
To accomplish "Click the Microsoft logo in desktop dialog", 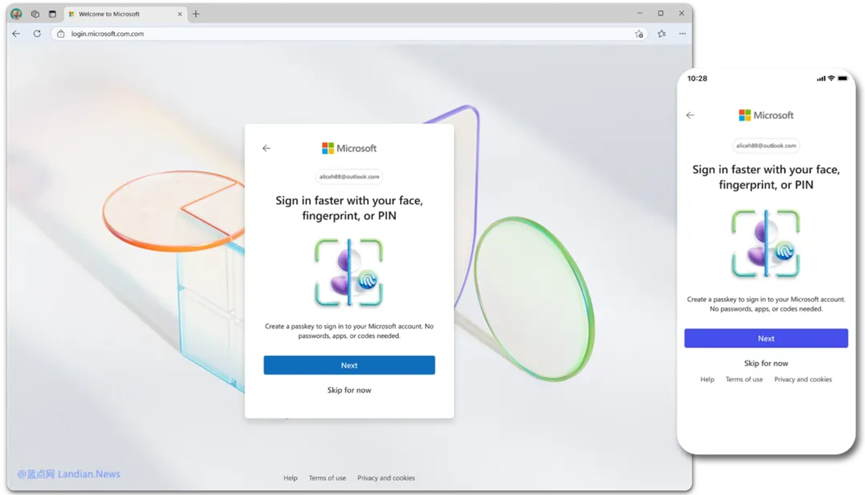I will 349,148.
